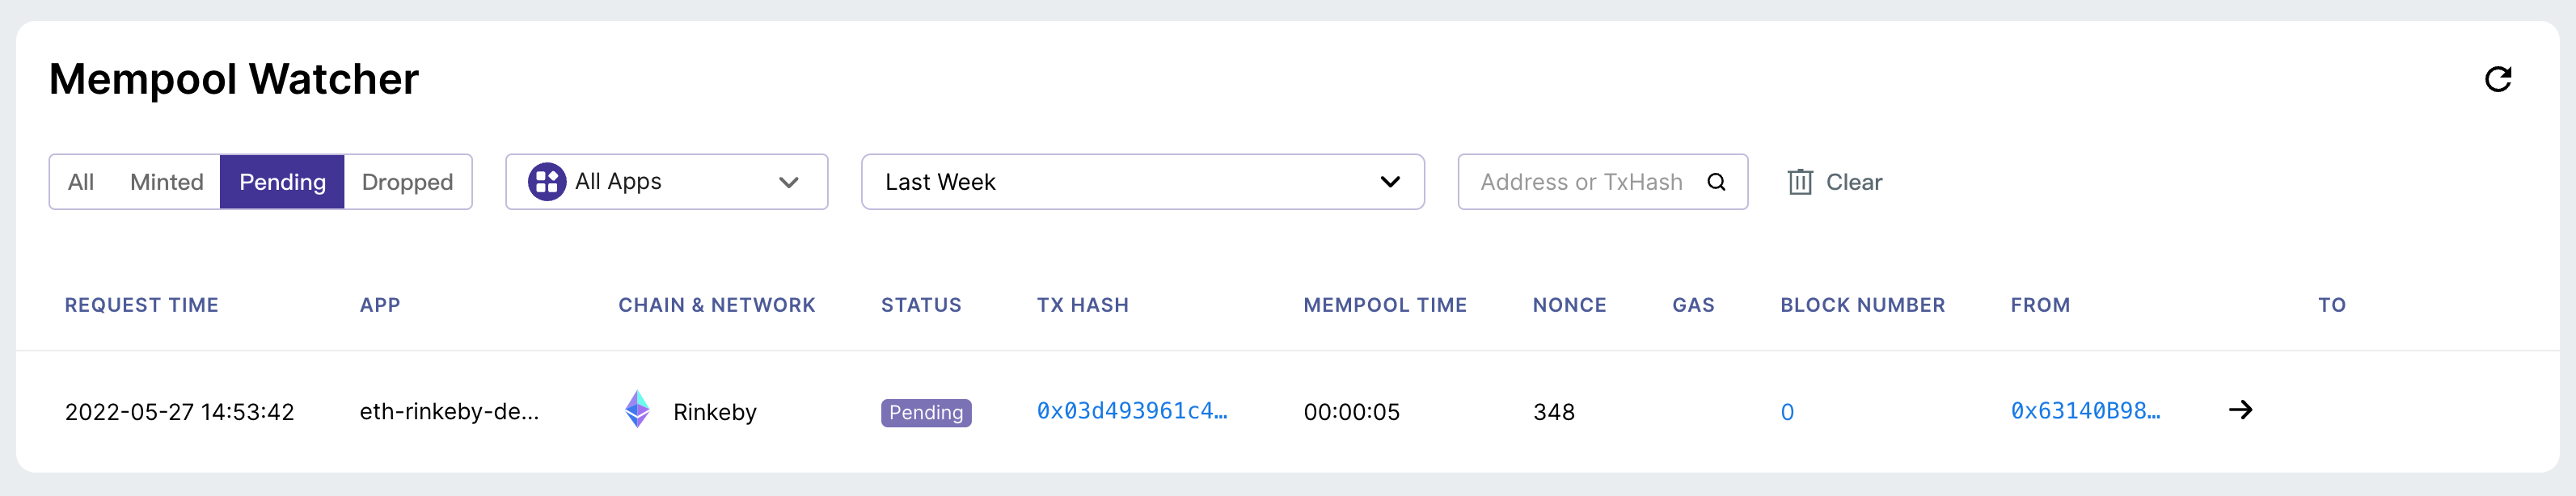Click the All Apps dropdown chevron
Screen dimensions: 2576x496
(x=788, y=182)
